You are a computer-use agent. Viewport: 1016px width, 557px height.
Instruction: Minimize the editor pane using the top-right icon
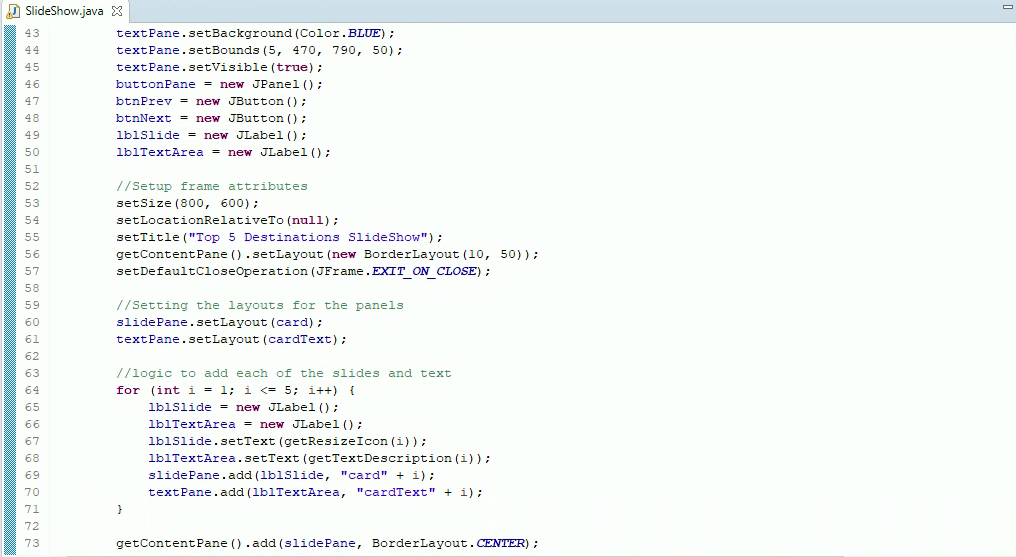pos(1008,6)
